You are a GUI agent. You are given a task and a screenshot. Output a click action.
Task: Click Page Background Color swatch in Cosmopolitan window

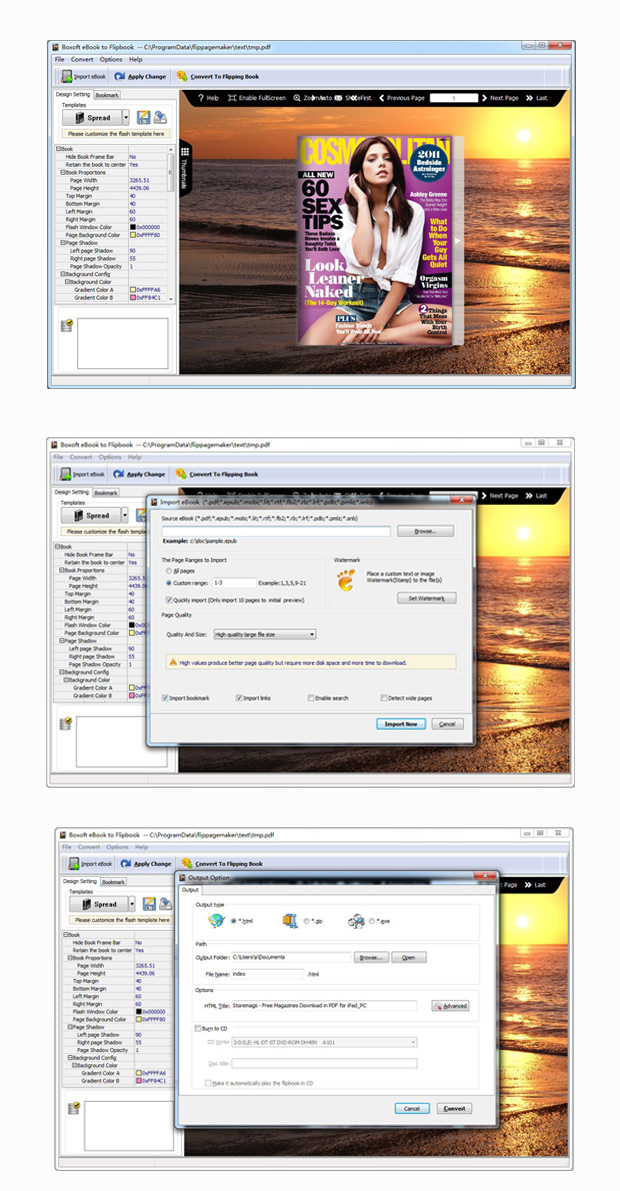click(132, 235)
